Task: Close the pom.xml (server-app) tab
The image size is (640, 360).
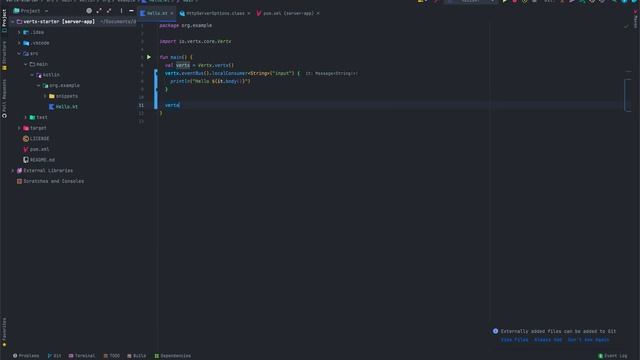Action: (x=318, y=13)
